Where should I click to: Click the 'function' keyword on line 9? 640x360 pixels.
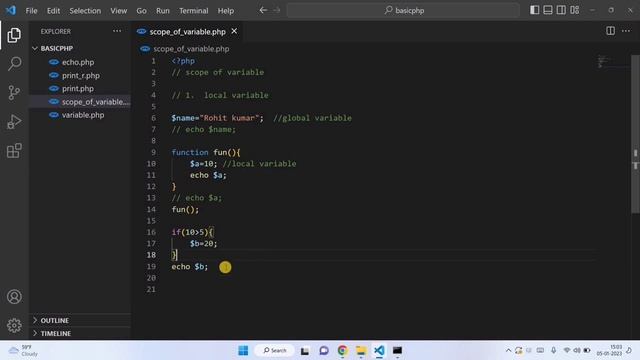[x=190, y=152]
